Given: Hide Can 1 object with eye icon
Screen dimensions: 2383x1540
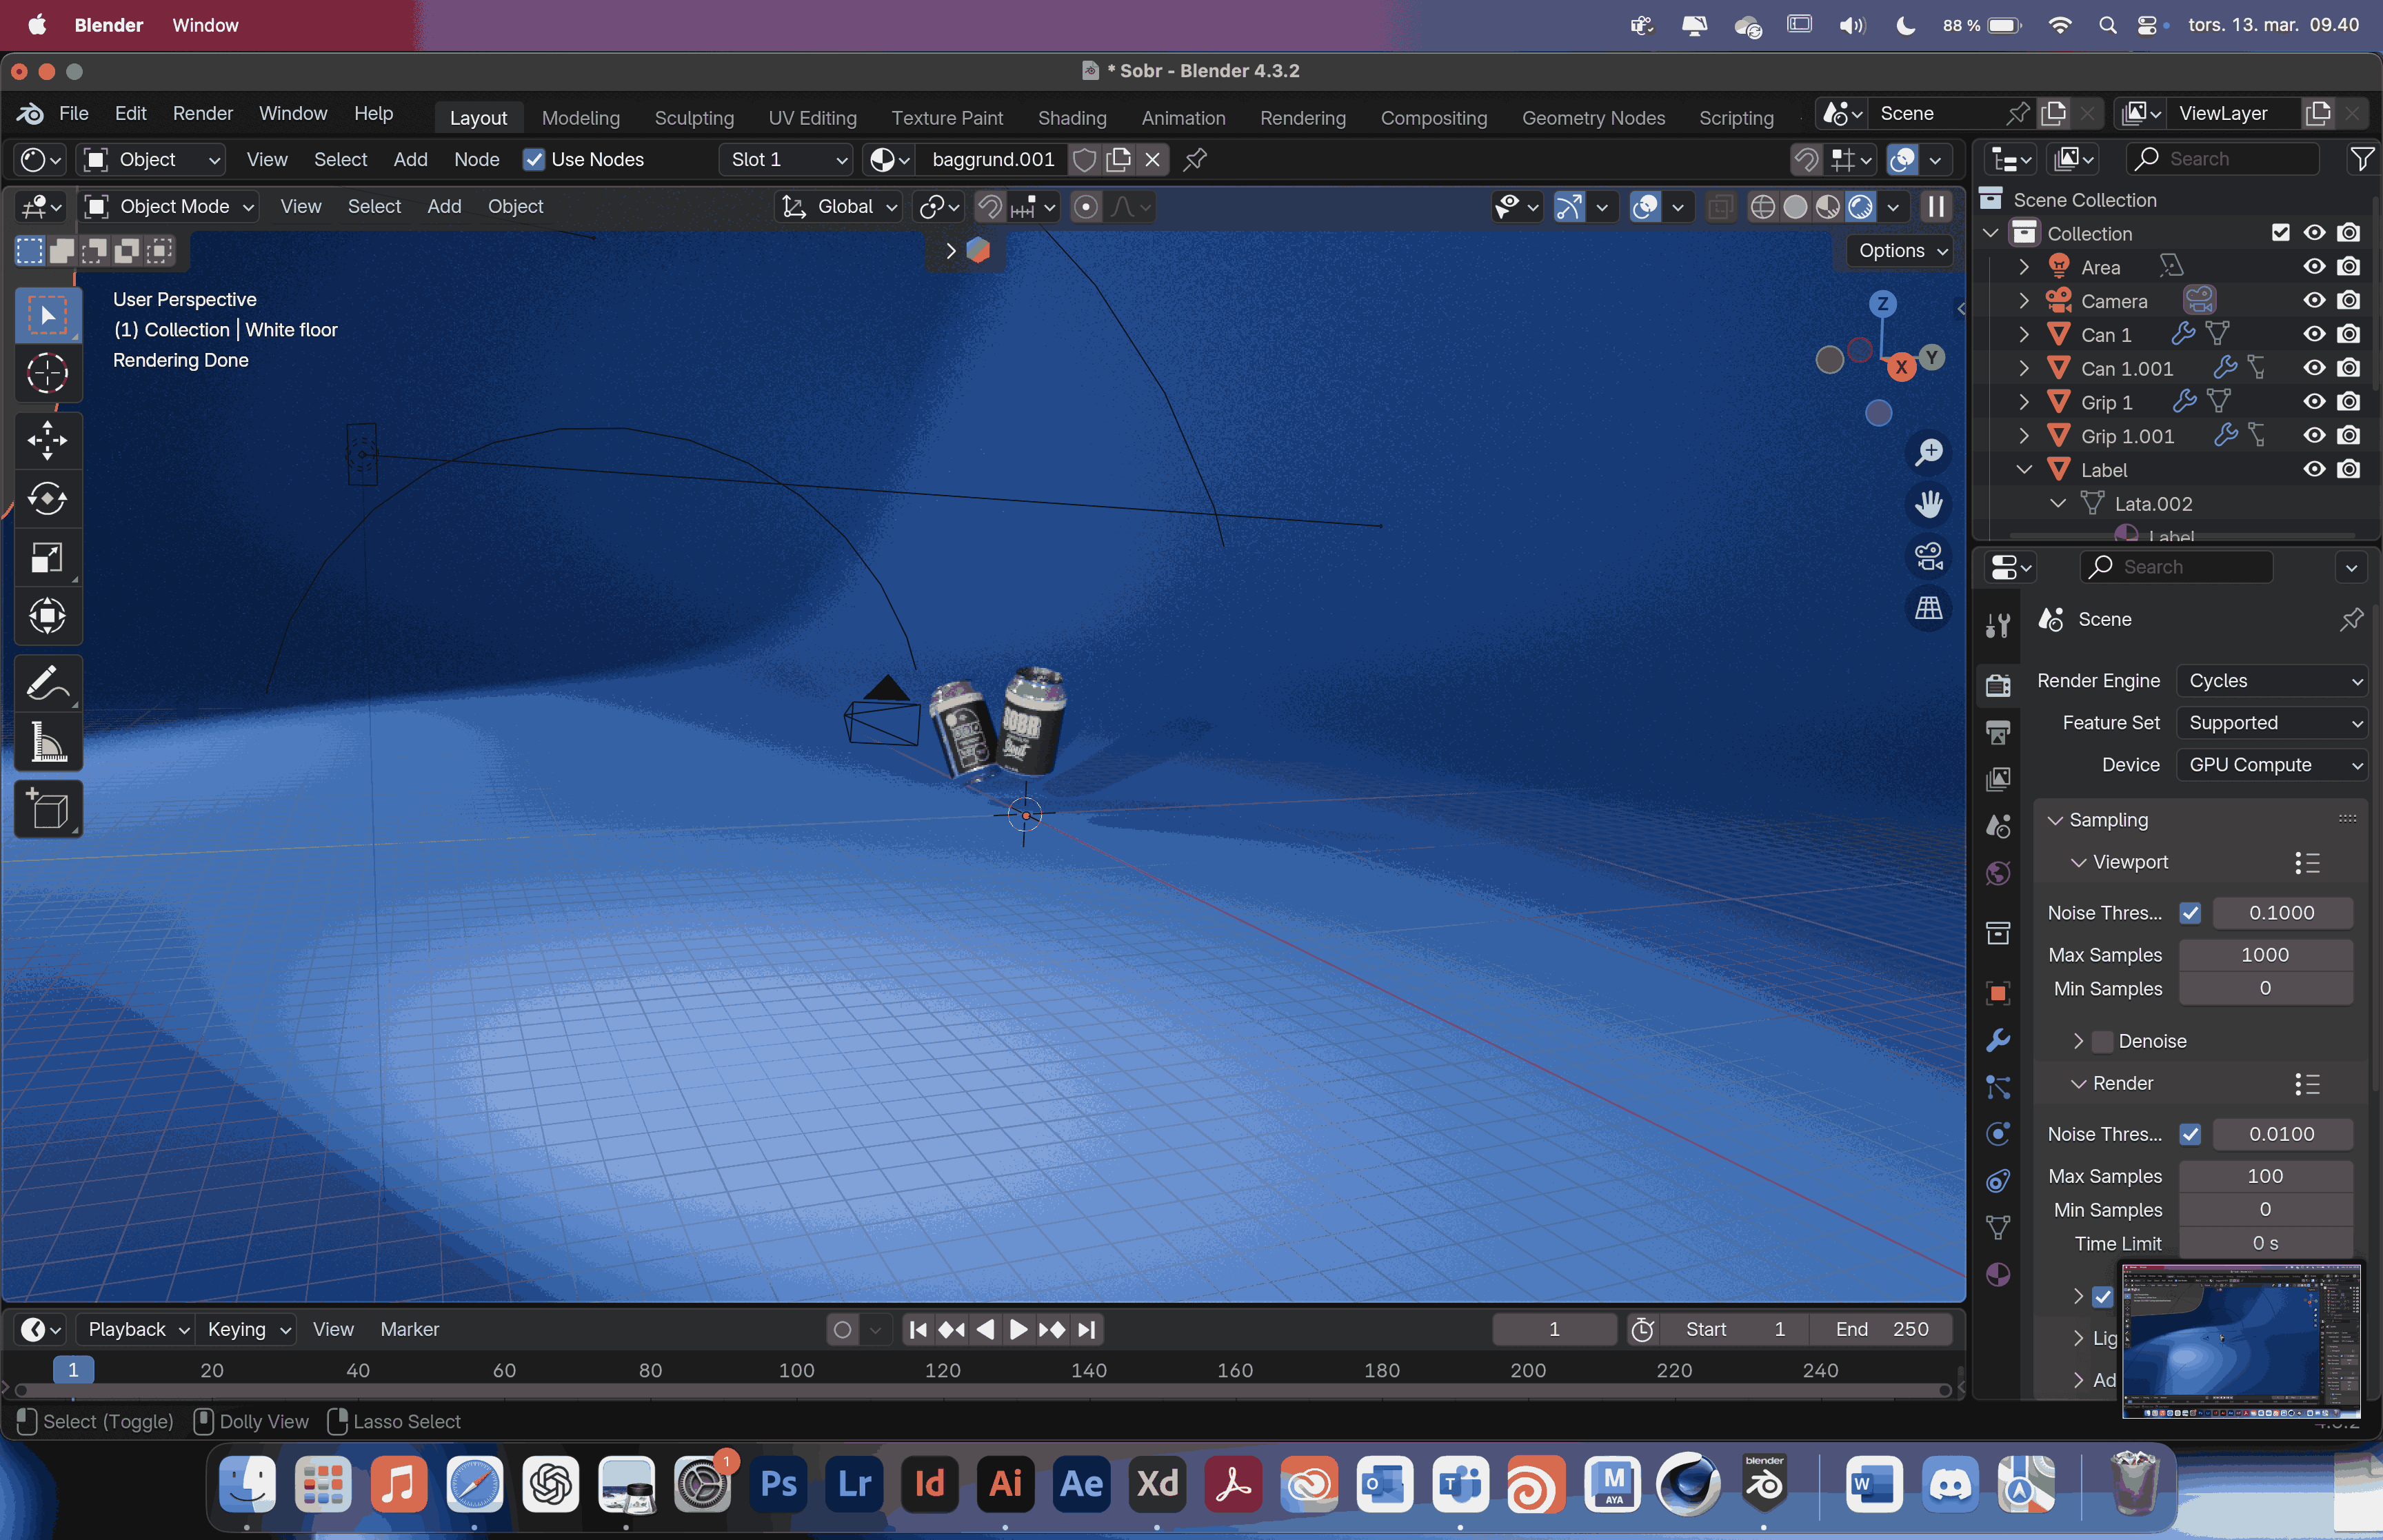Looking at the screenshot, I should pos(2314,334).
